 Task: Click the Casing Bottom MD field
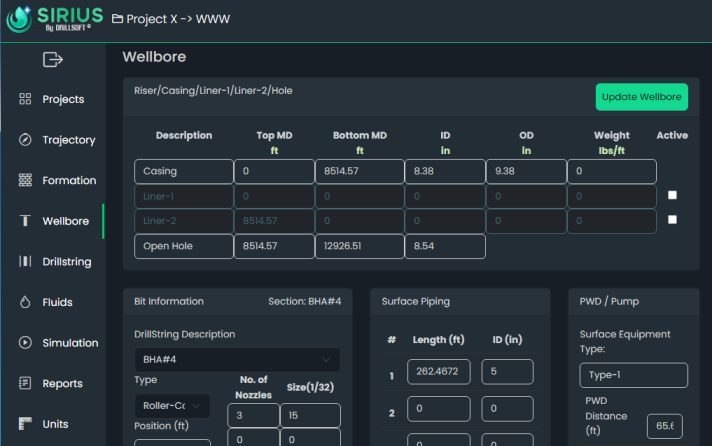pyautogui.click(x=359, y=172)
